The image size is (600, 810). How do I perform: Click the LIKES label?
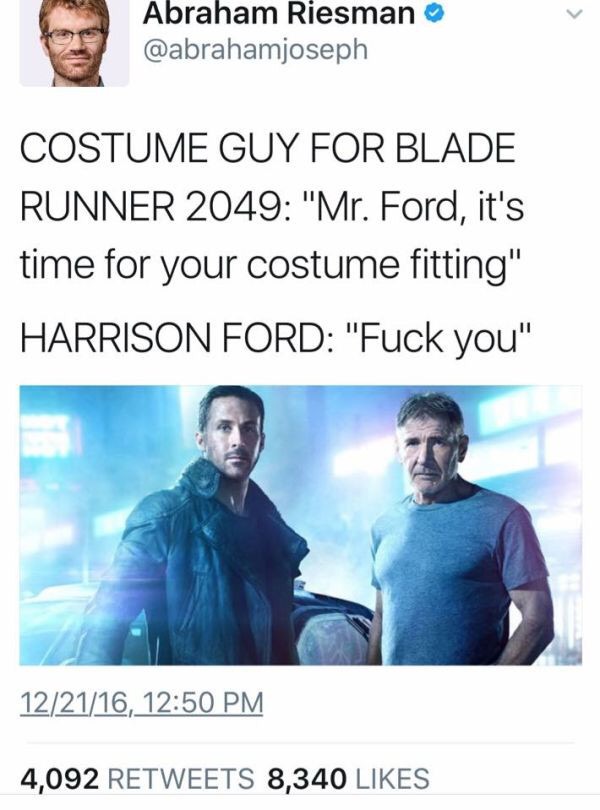pos(392,778)
